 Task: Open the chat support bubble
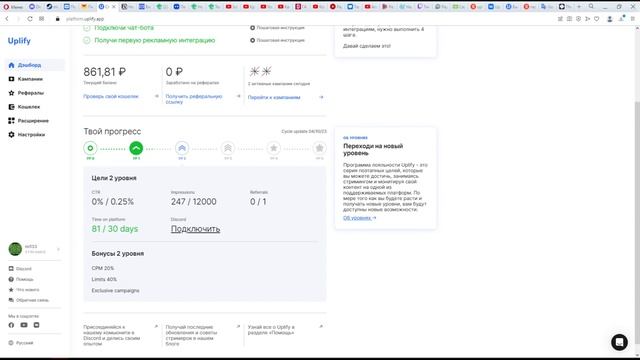tap(619, 342)
